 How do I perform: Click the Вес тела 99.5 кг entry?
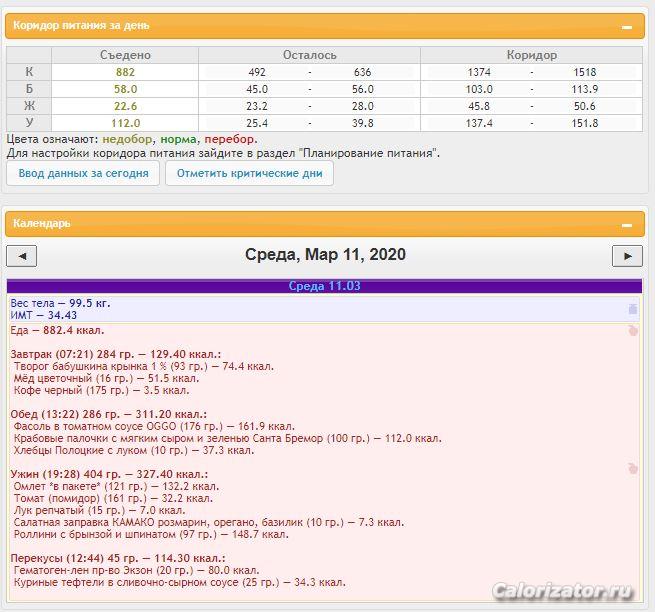tap(60, 302)
